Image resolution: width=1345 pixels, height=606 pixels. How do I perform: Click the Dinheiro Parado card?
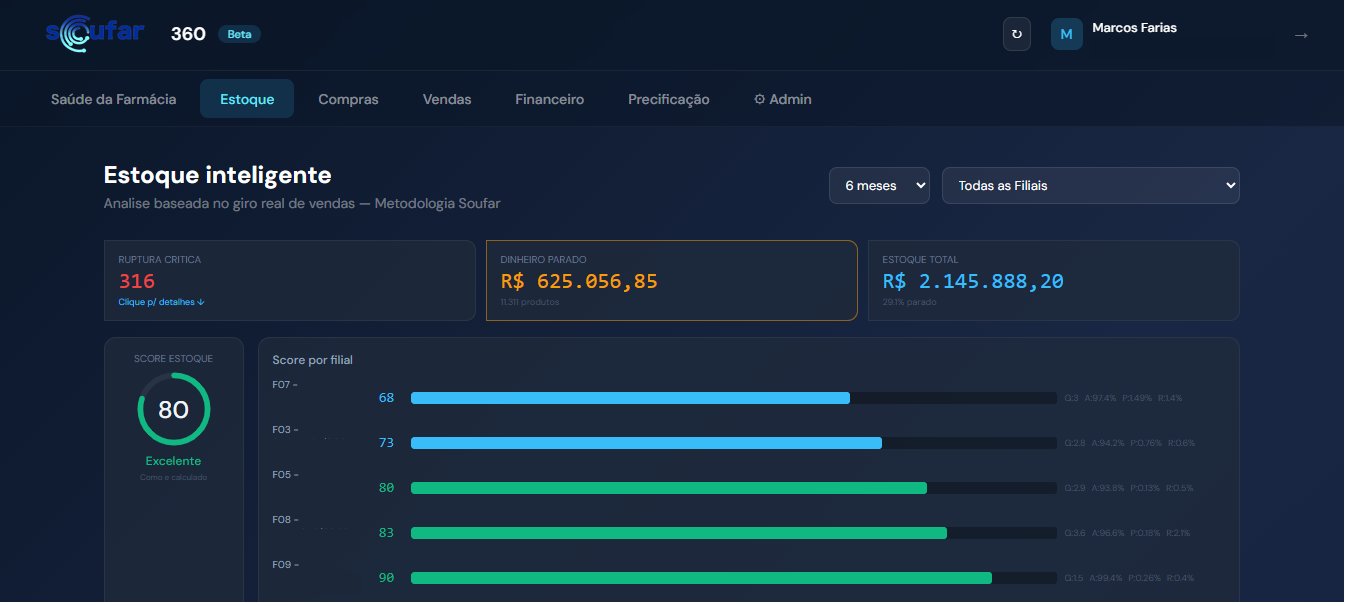pyautogui.click(x=672, y=281)
